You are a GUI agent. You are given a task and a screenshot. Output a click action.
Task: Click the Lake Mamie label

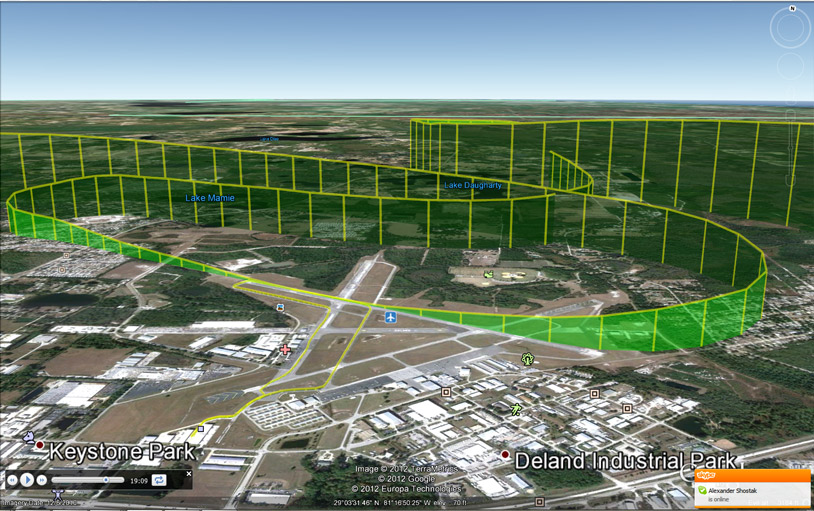click(210, 198)
